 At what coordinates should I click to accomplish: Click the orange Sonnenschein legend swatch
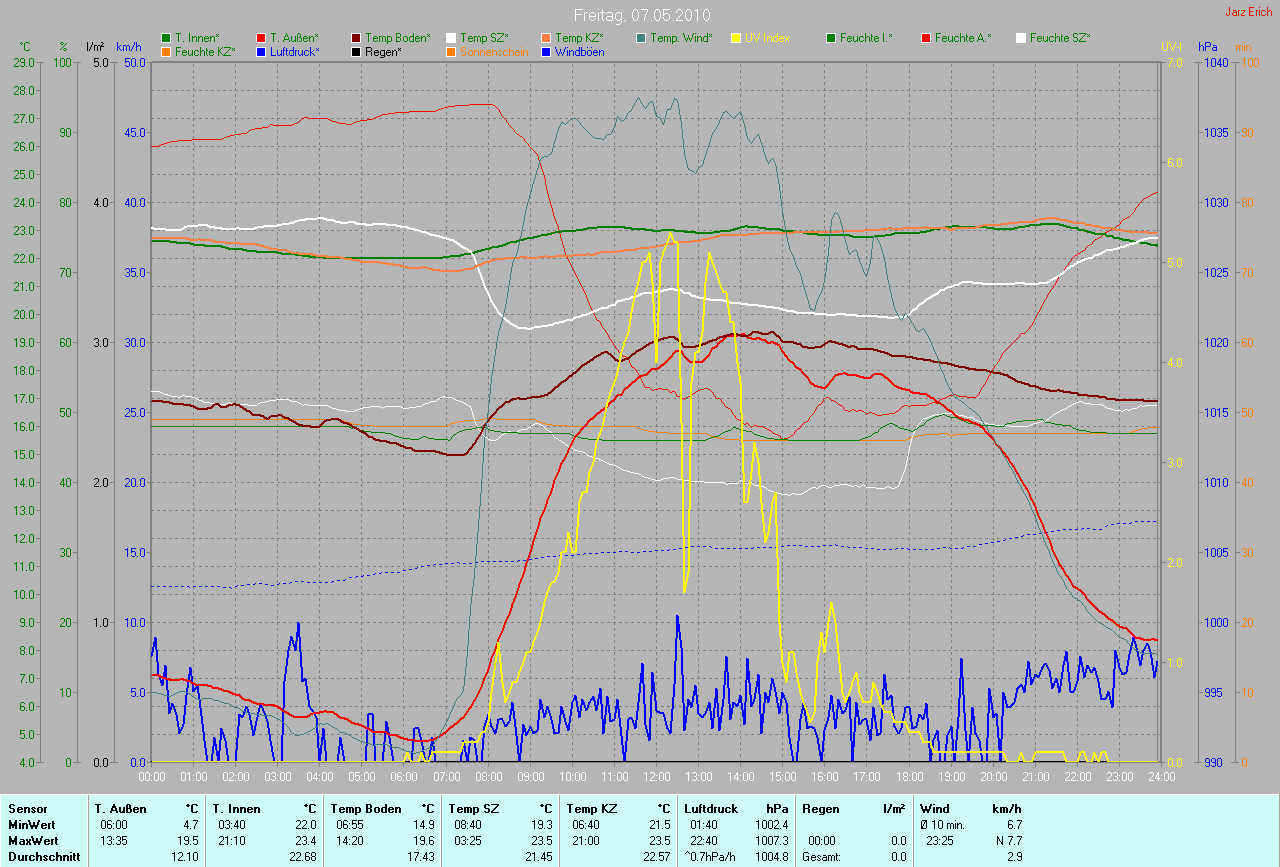pyautogui.click(x=451, y=51)
